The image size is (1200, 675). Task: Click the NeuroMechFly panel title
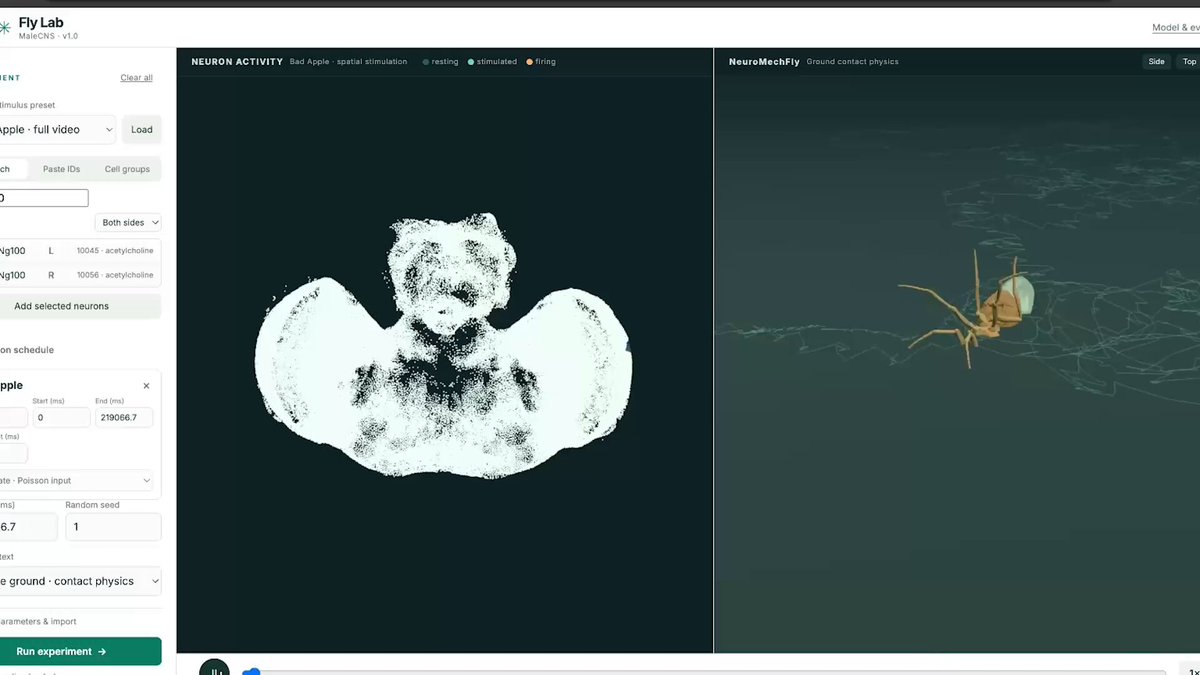tap(764, 62)
